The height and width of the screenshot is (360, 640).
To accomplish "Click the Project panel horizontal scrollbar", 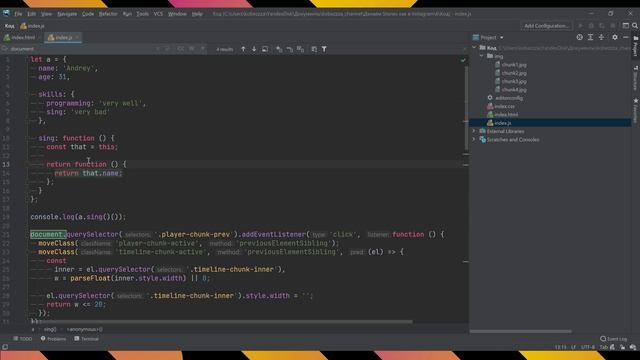I will (520, 331).
